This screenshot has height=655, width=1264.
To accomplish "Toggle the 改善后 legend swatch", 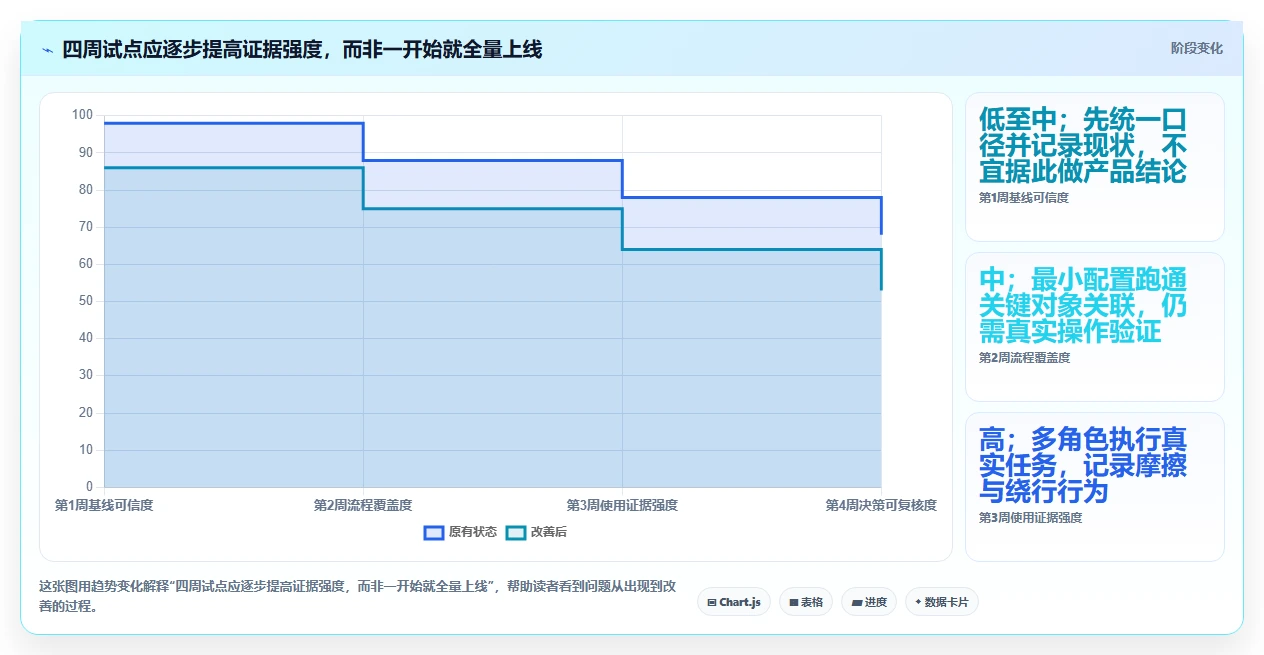I will click(x=515, y=532).
